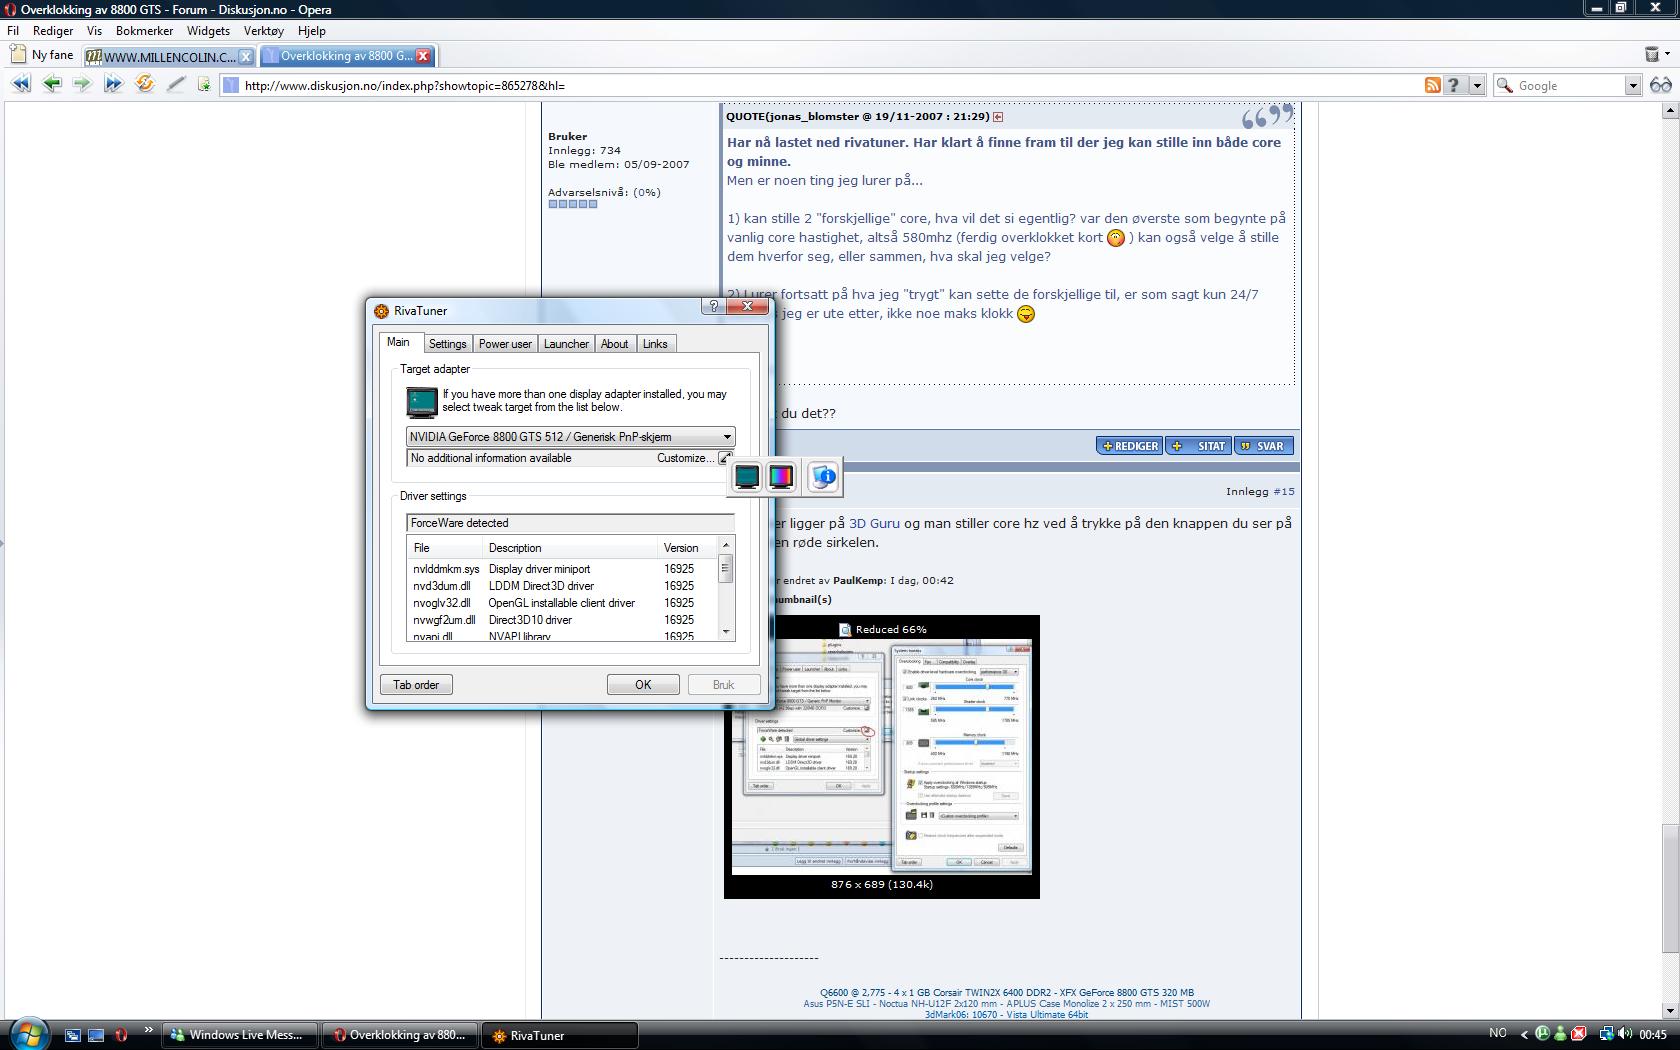Switch to Windows Live Messenger taskbar button

[x=241, y=1035]
